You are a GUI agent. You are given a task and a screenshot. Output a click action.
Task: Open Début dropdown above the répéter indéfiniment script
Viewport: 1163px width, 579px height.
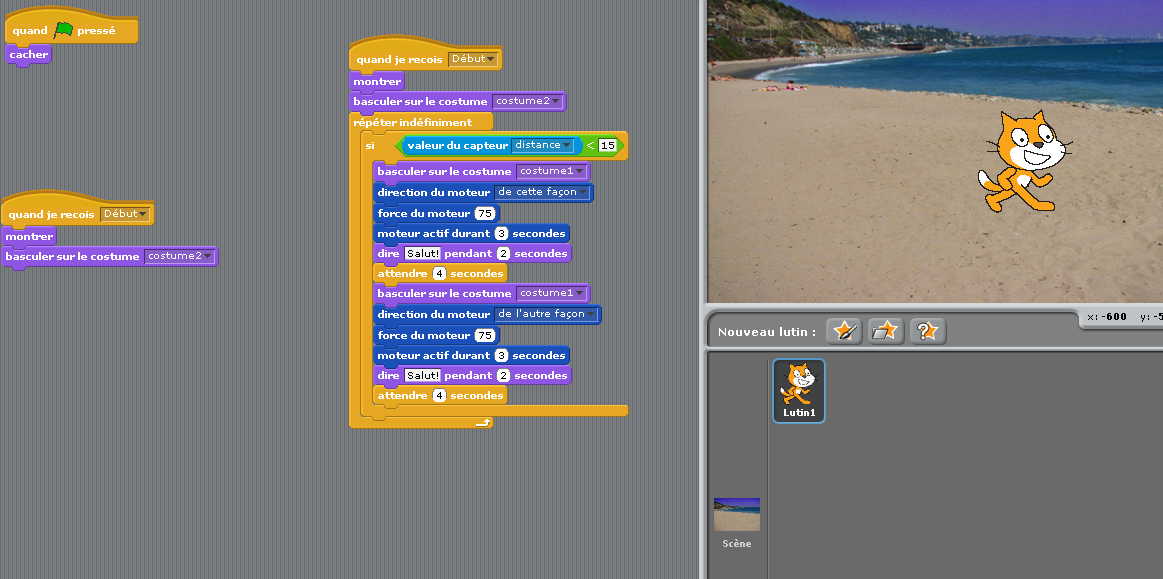(x=473, y=59)
